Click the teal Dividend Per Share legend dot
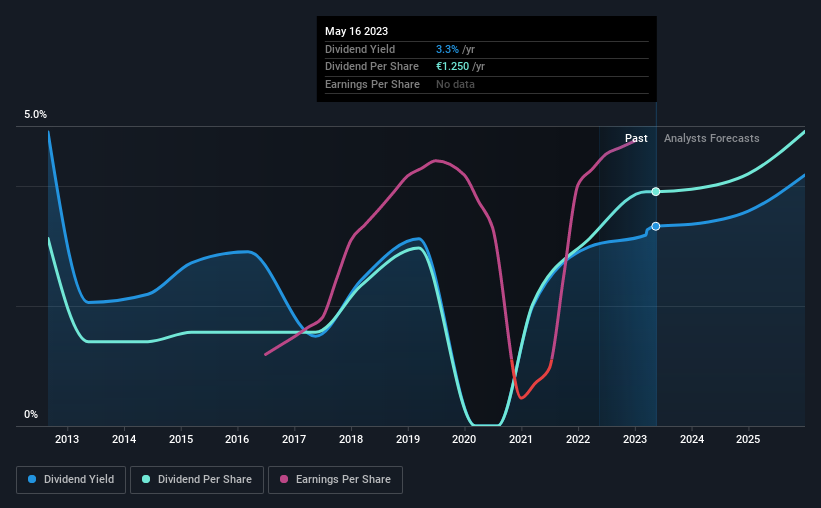The width and height of the screenshot is (821, 508). click(146, 479)
